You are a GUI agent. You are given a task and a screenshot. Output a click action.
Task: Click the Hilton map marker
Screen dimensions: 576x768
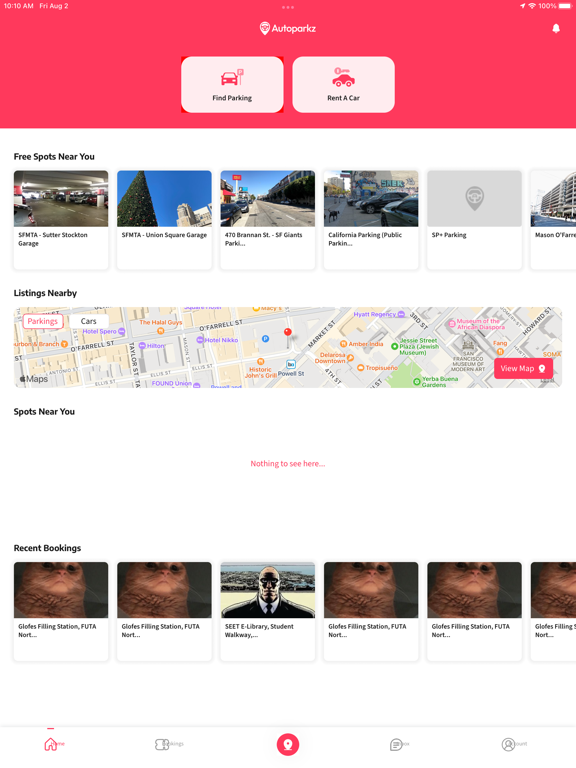(x=142, y=345)
